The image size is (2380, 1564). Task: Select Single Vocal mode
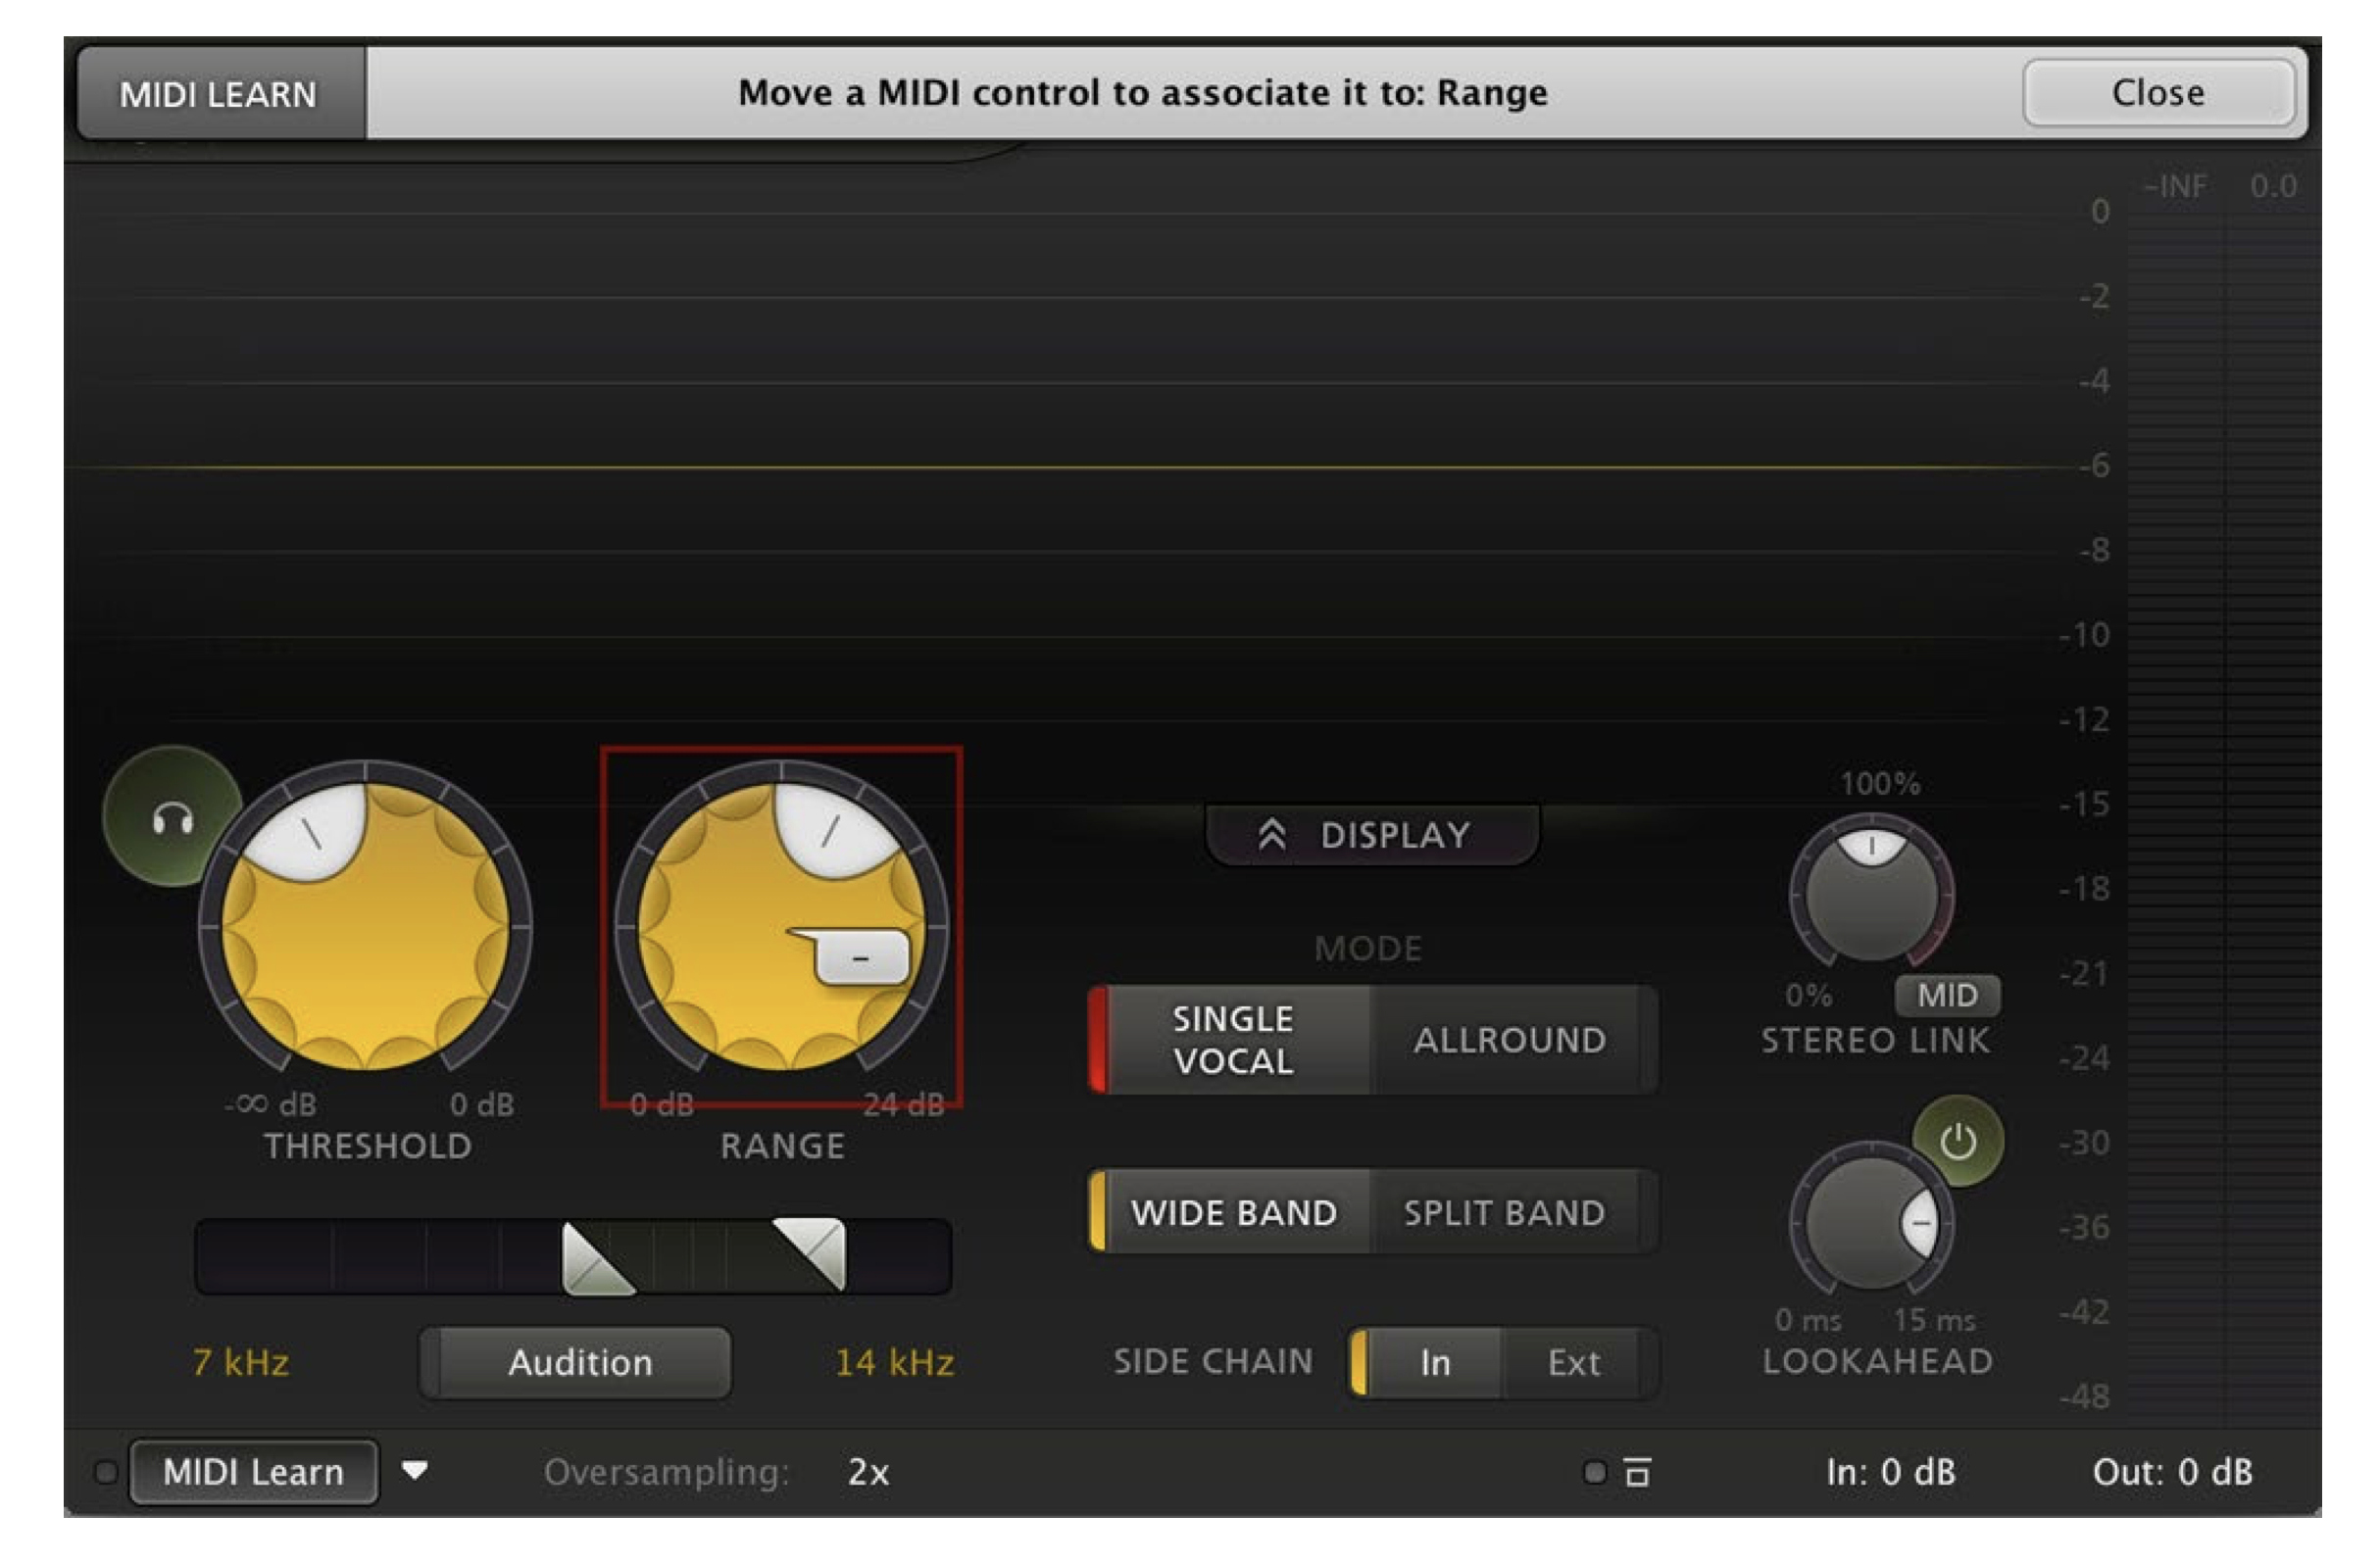[1233, 1040]
